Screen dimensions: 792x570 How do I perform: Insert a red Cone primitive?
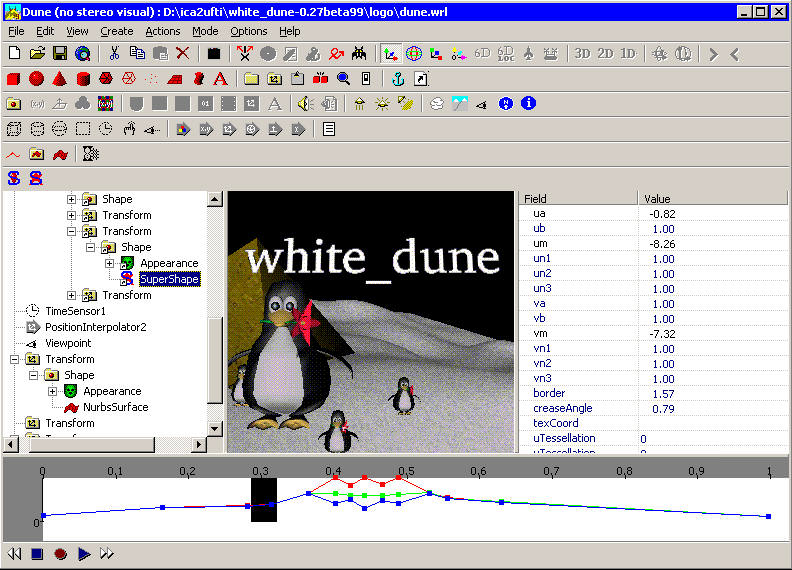(60, 79)
